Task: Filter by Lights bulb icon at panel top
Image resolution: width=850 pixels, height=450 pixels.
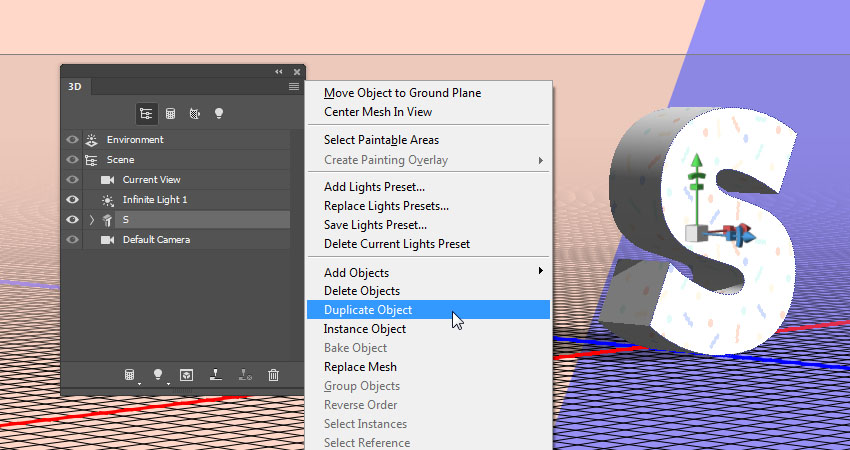Action: [x=218, y=113]
